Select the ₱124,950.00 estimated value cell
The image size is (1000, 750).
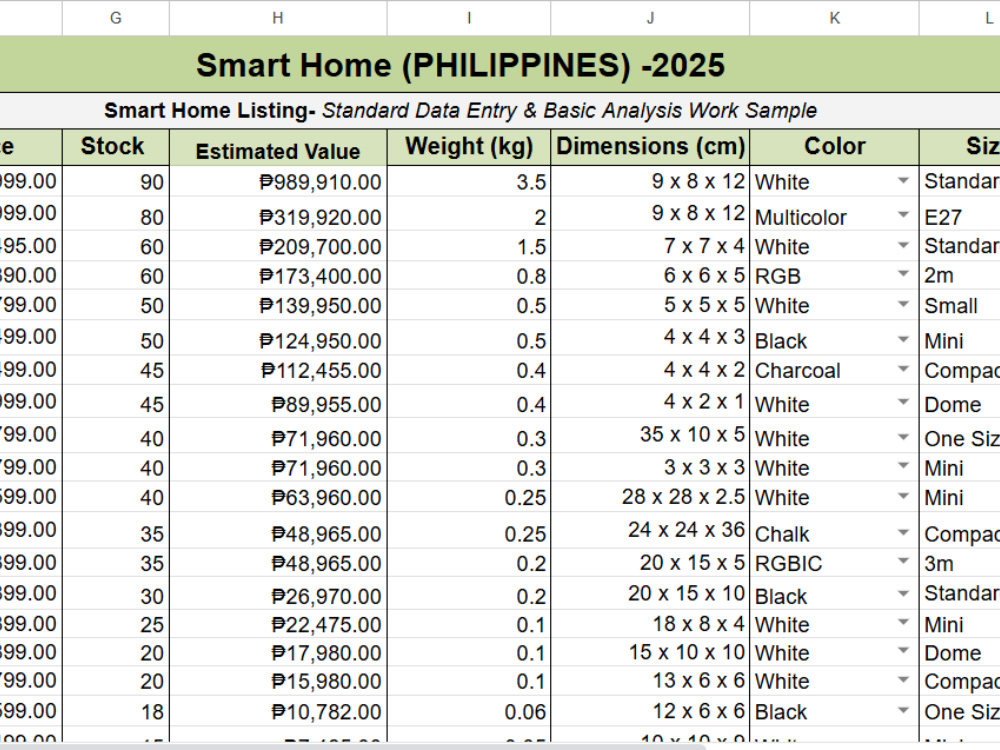click(x=277, y=338)
